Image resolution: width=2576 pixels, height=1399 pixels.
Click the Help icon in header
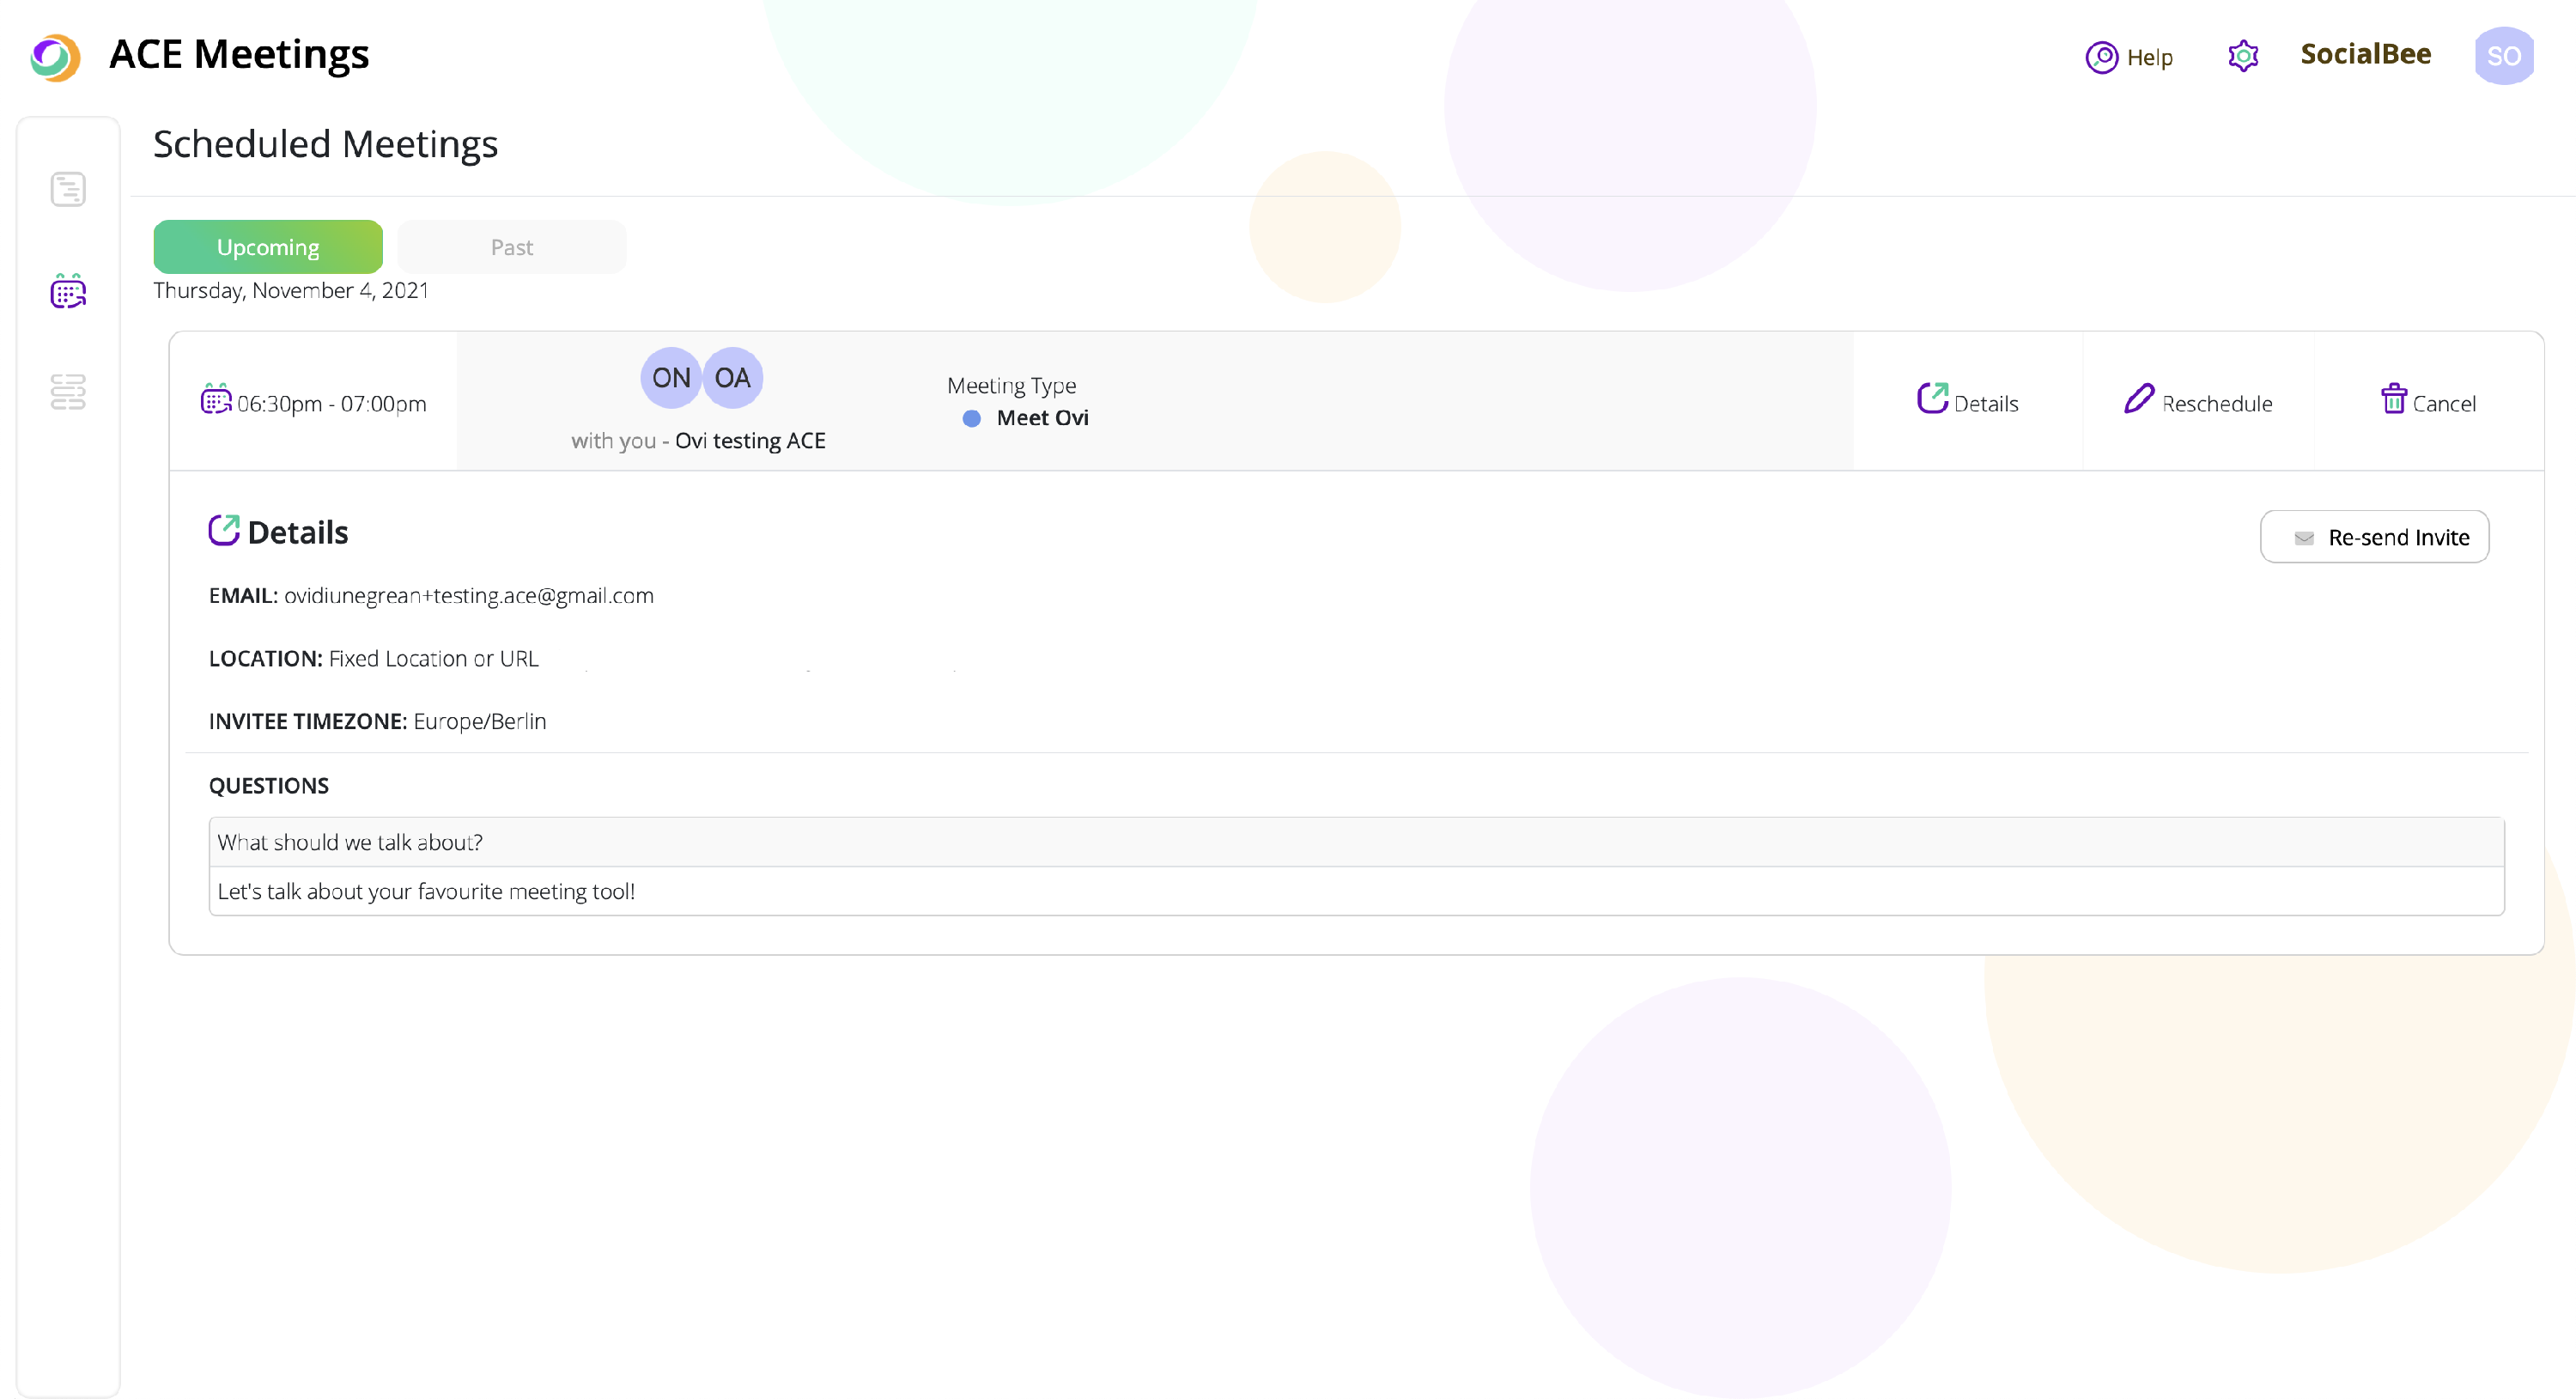point(2101,57)
